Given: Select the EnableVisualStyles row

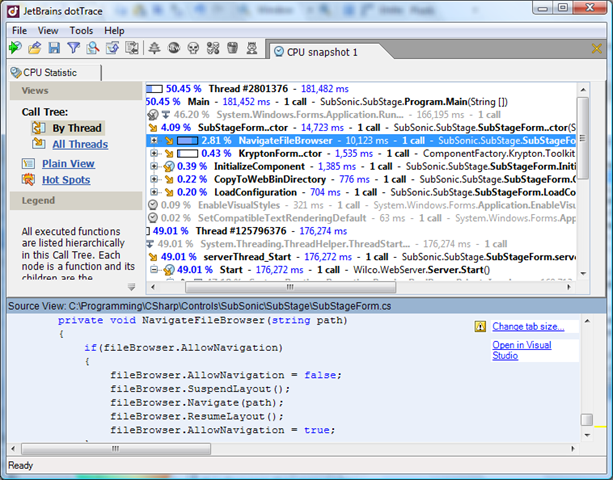Looking at the screenshot, I should click(361, 205).
